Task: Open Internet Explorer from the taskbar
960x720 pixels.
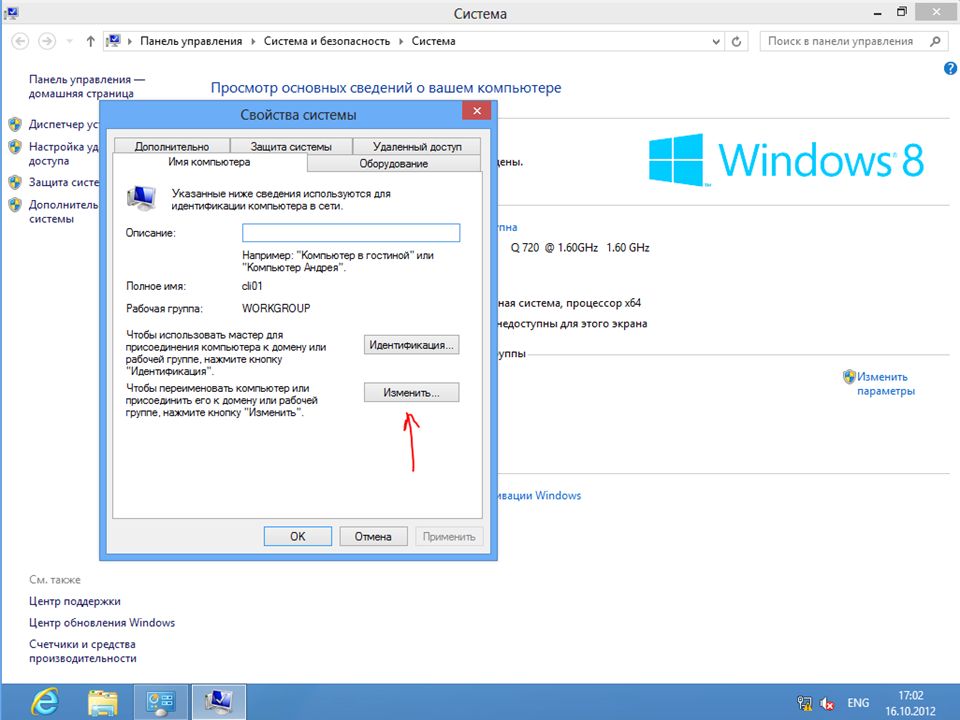Action: 46,702
